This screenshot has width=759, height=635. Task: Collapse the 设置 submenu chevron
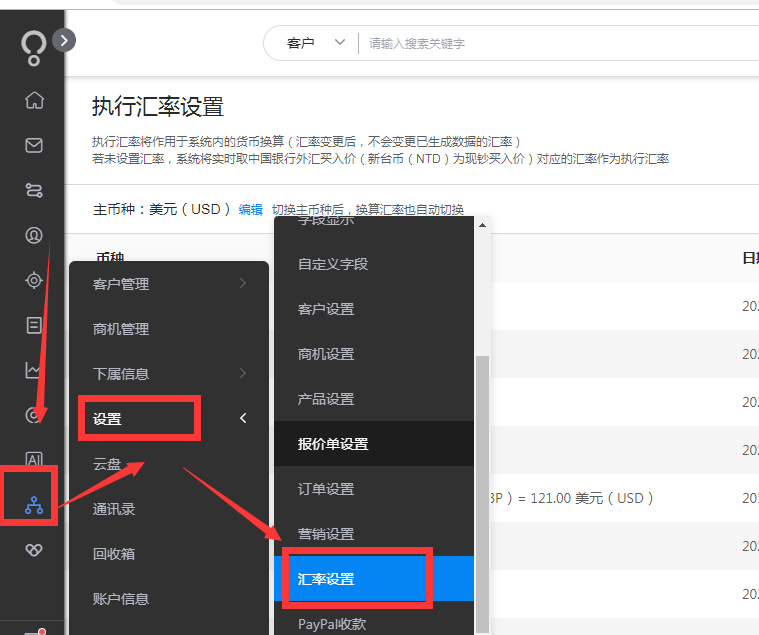click(x=243, y=418)
